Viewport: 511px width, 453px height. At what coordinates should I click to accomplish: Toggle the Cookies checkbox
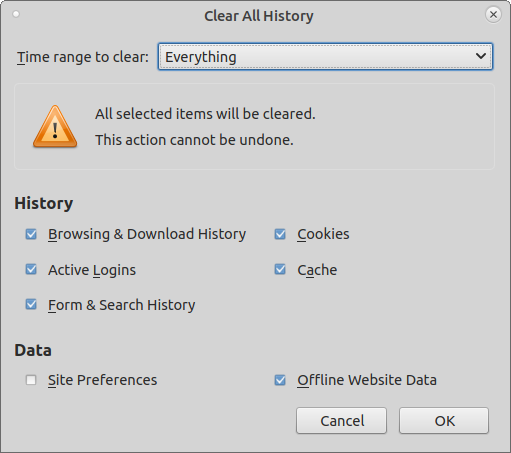tap(280, 234)
